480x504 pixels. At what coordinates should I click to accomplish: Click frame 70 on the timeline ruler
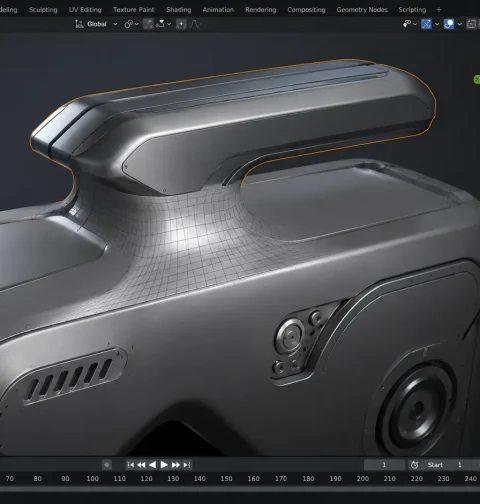pyautogui.click(x=10, y=479)
